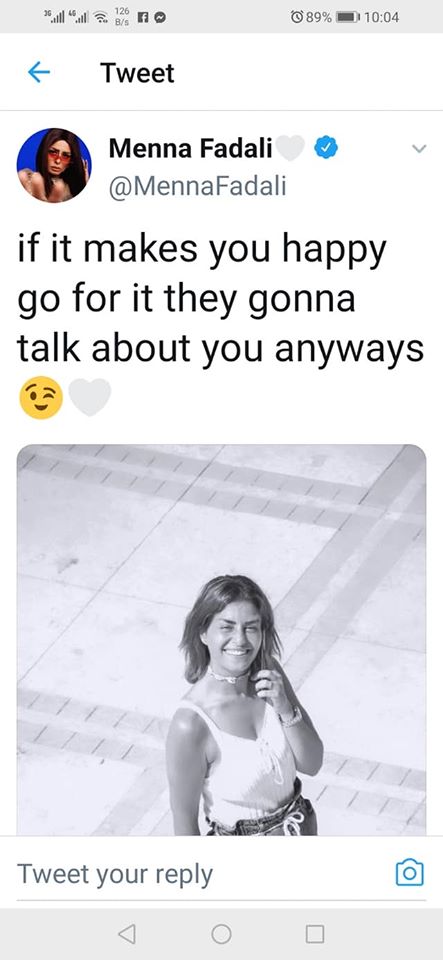Tap the tweet text body
Screen dimensions: 443x960
tap(220, 299)
